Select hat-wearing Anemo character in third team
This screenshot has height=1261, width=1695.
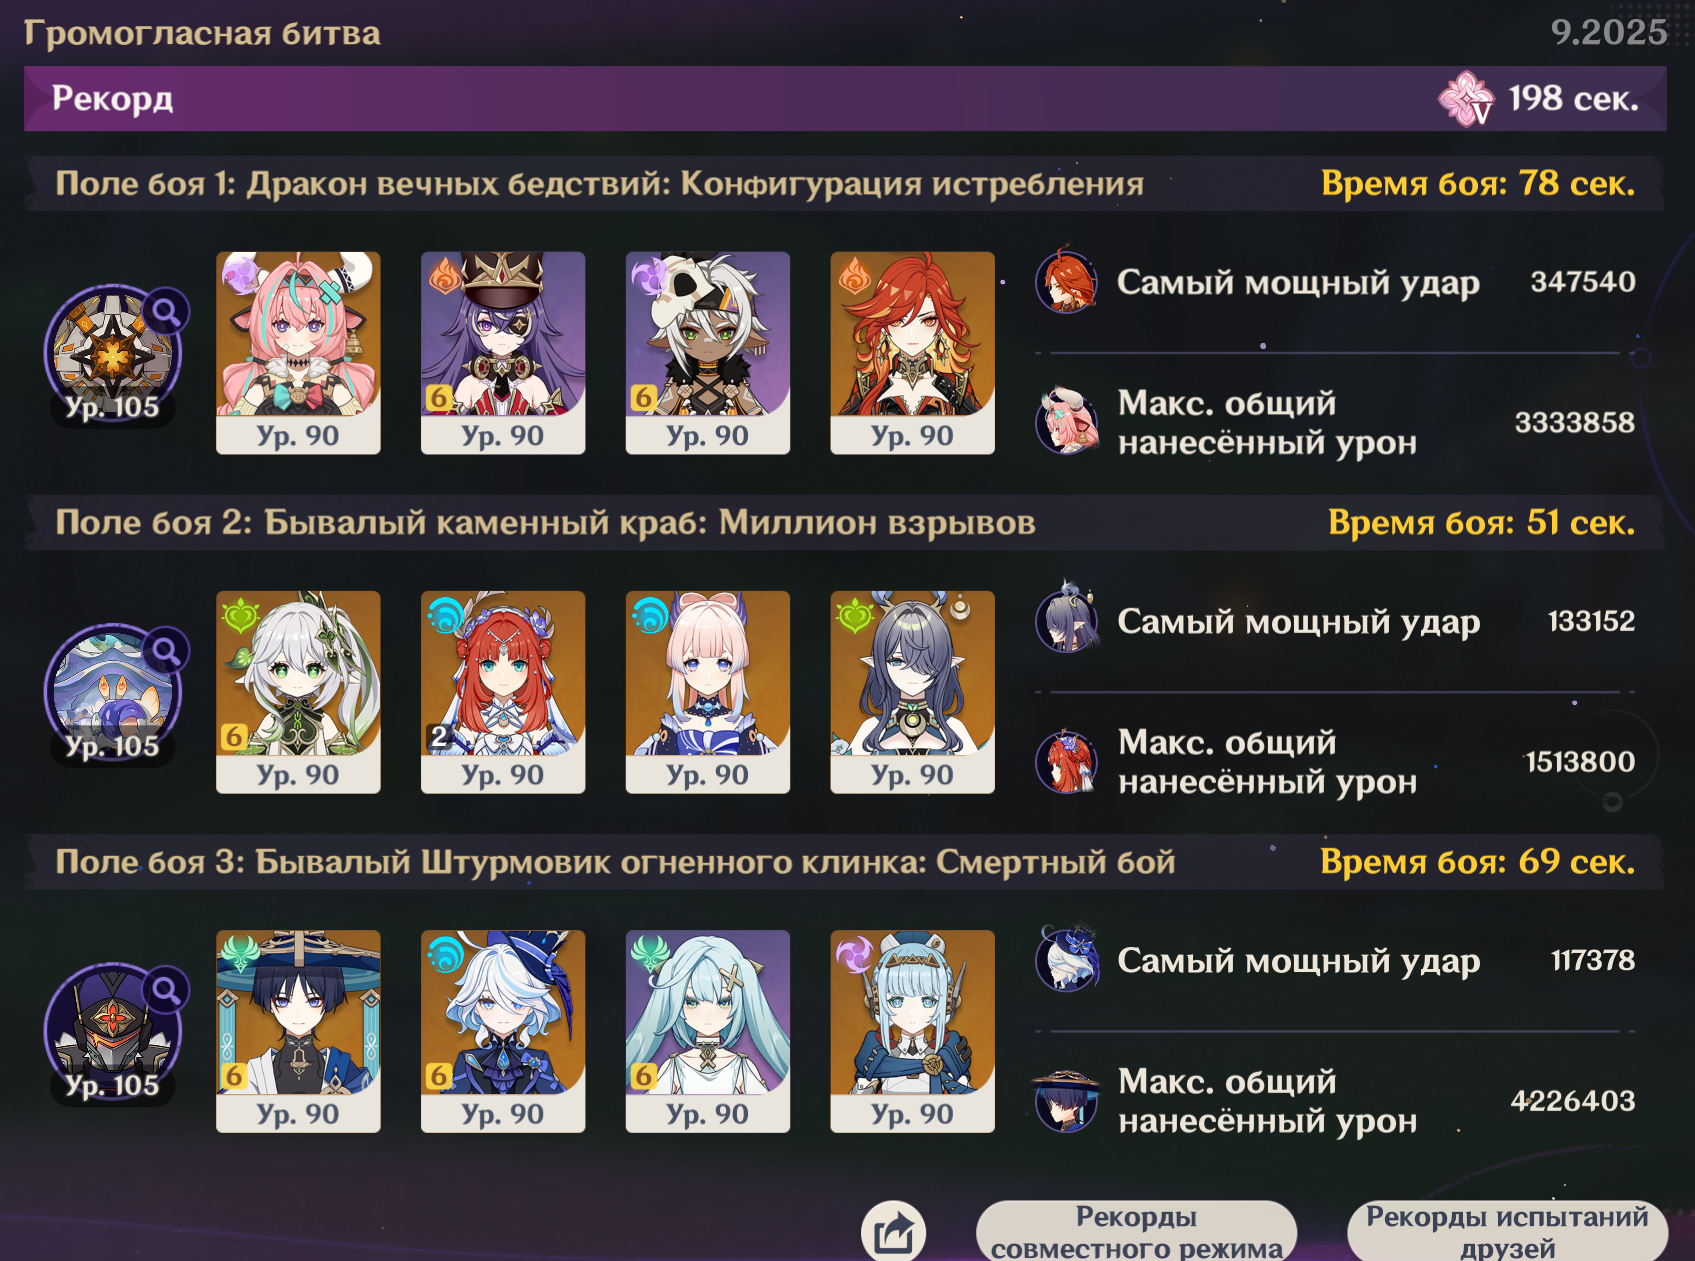pos(298,1031)
